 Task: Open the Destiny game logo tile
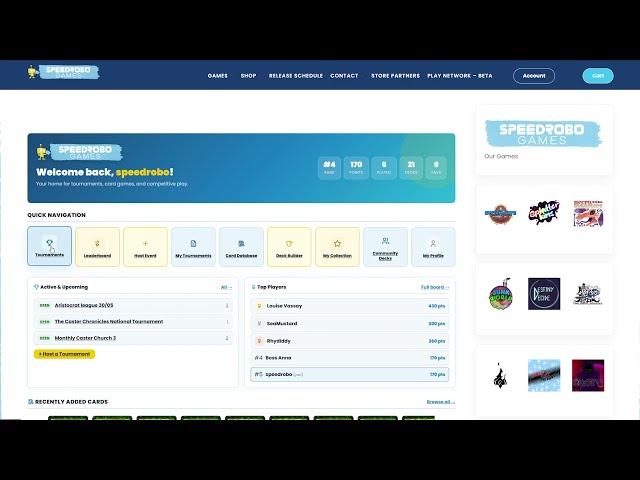pyautogui.click(x=544, y=294)
